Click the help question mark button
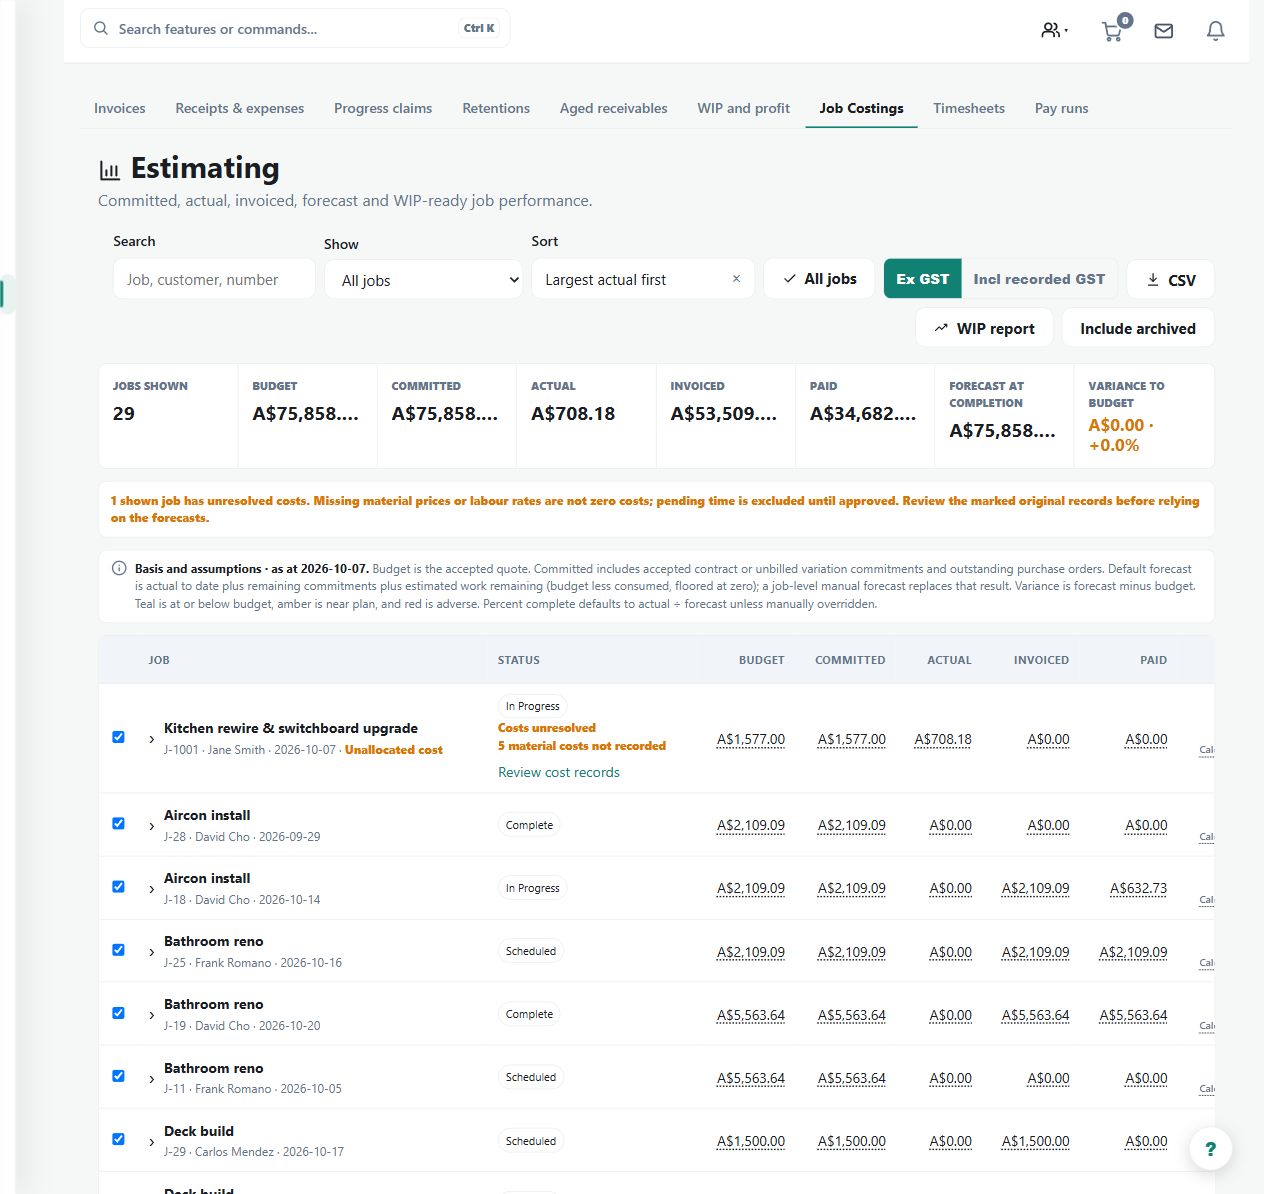Screen dimensions: 1264x1194 (1210, 1149)
